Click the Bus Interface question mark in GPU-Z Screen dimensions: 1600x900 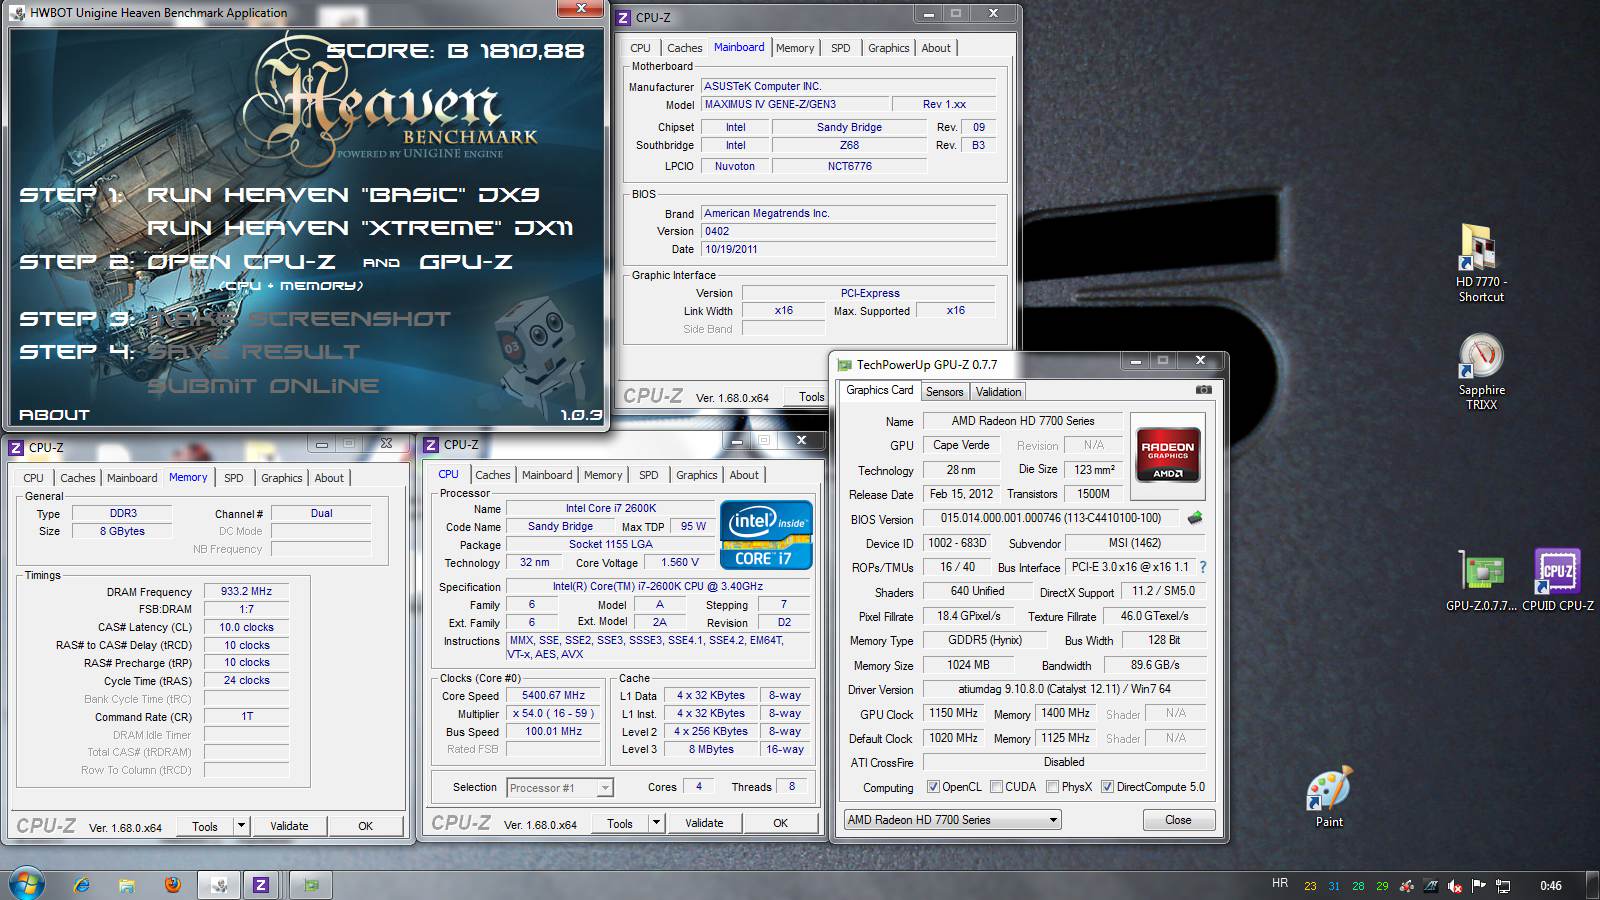(1202, 567)
